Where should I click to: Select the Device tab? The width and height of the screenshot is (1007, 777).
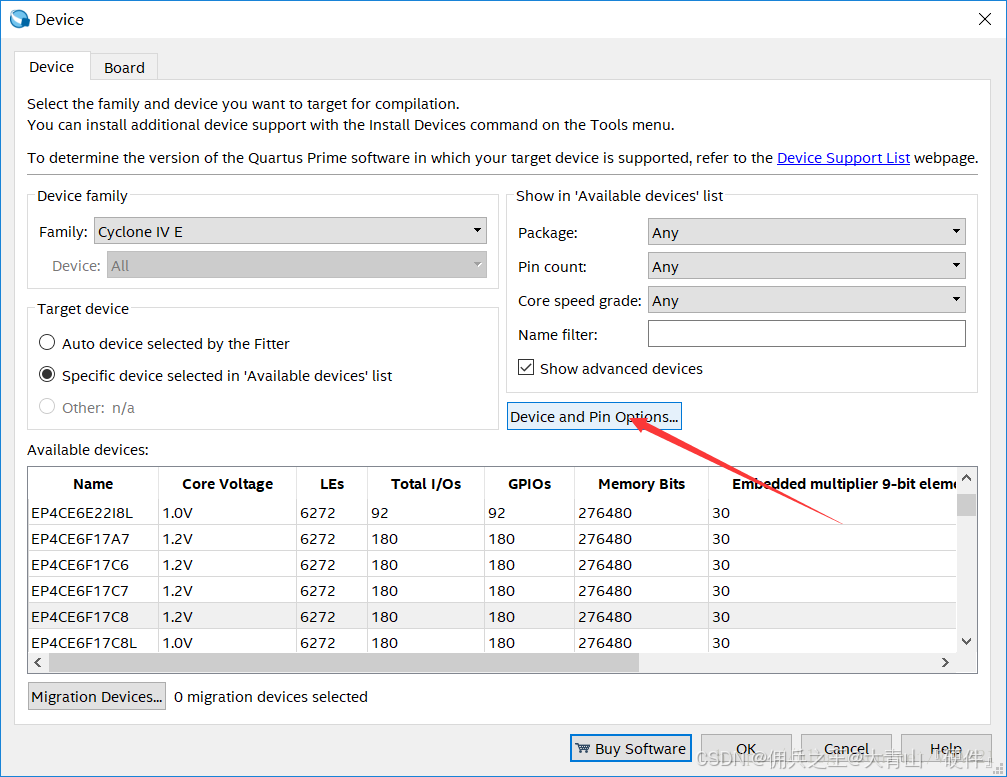[x=51, y=67]
